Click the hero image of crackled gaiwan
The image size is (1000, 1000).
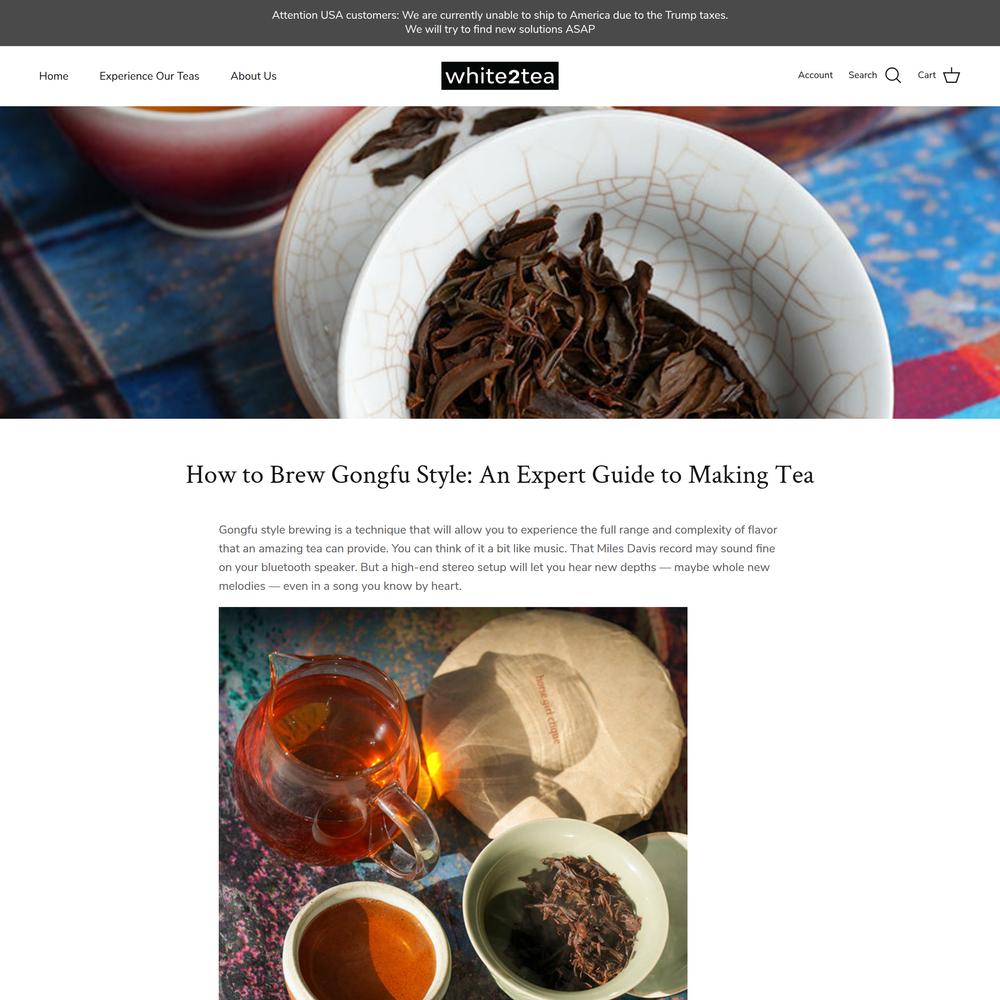(500, 262)
